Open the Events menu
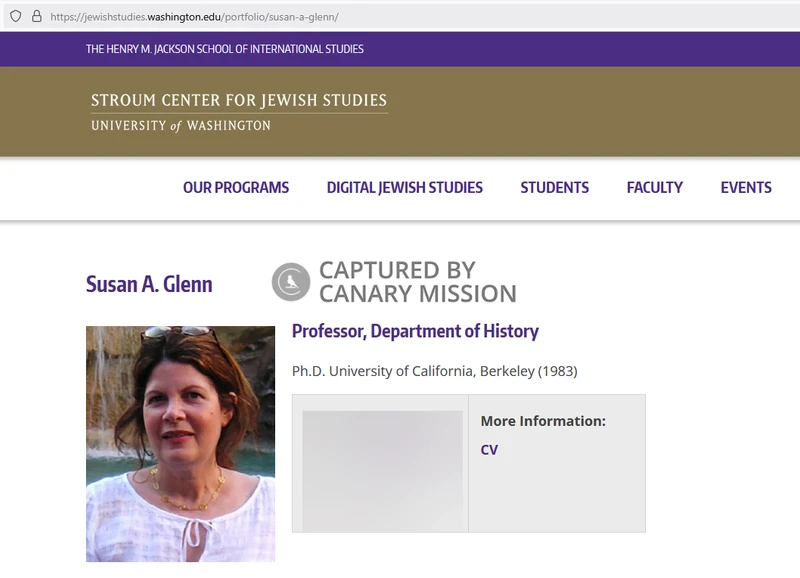This screenshot has height=578, width=800. (746, 188)
